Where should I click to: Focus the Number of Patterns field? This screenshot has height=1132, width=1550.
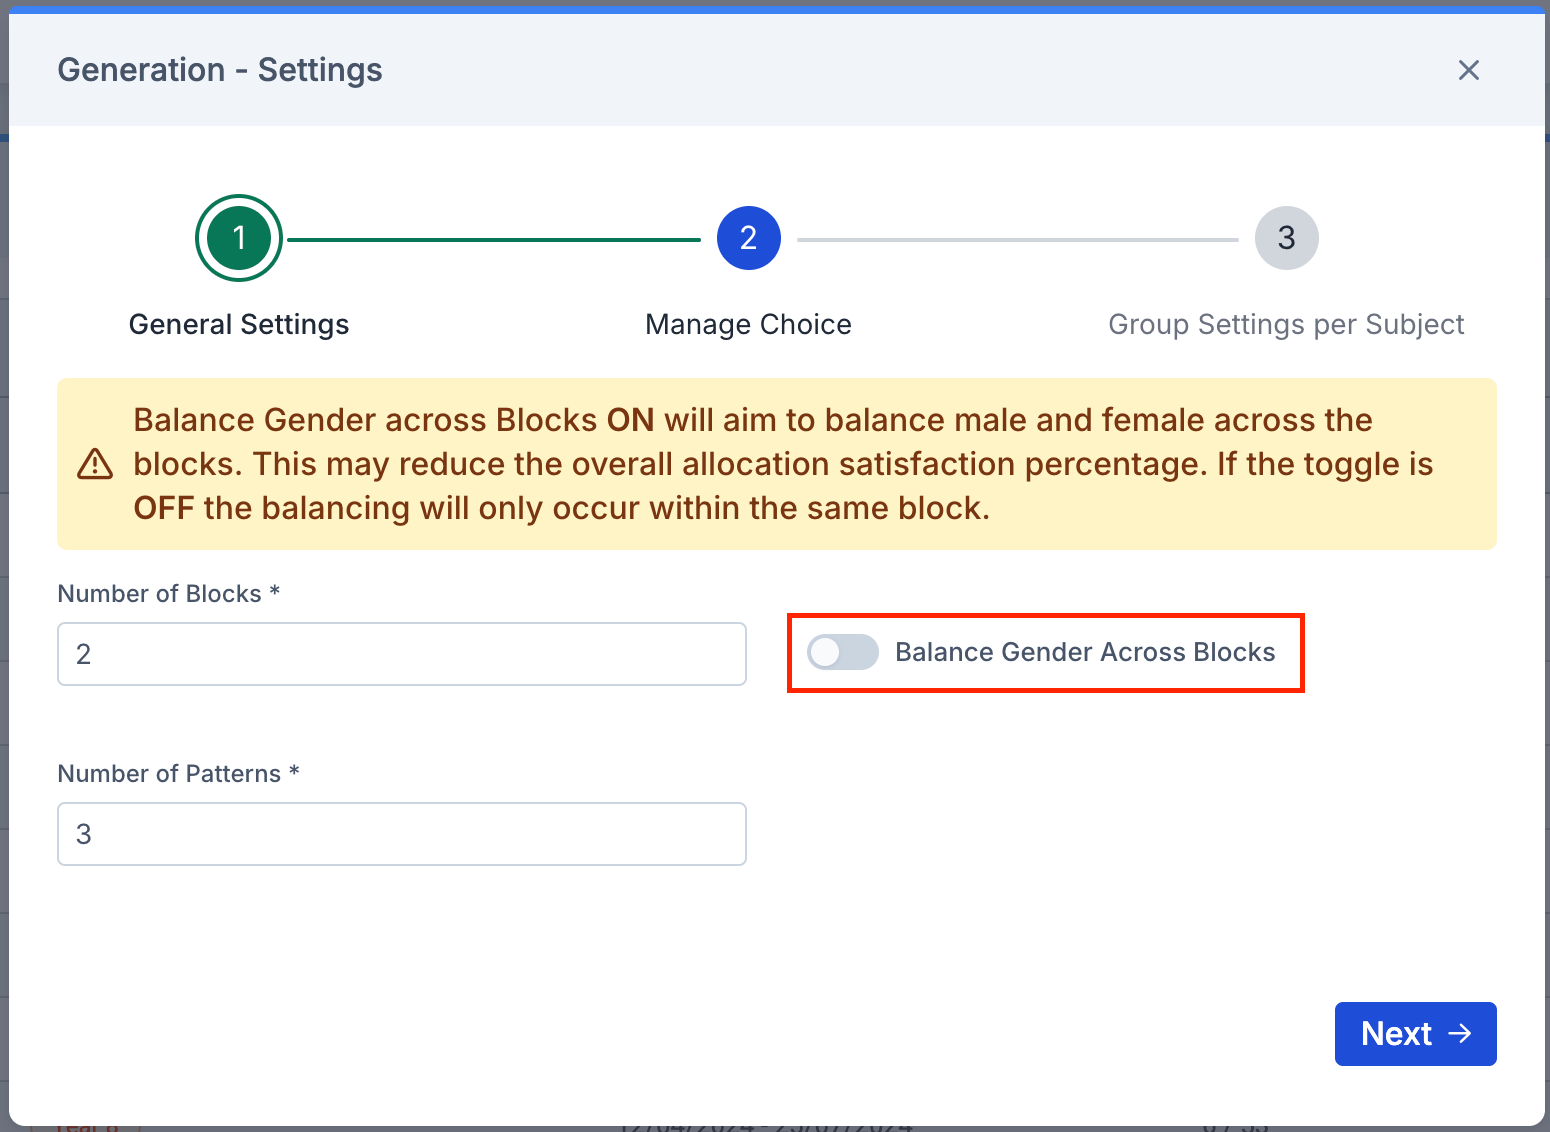(x=402, y=834)
